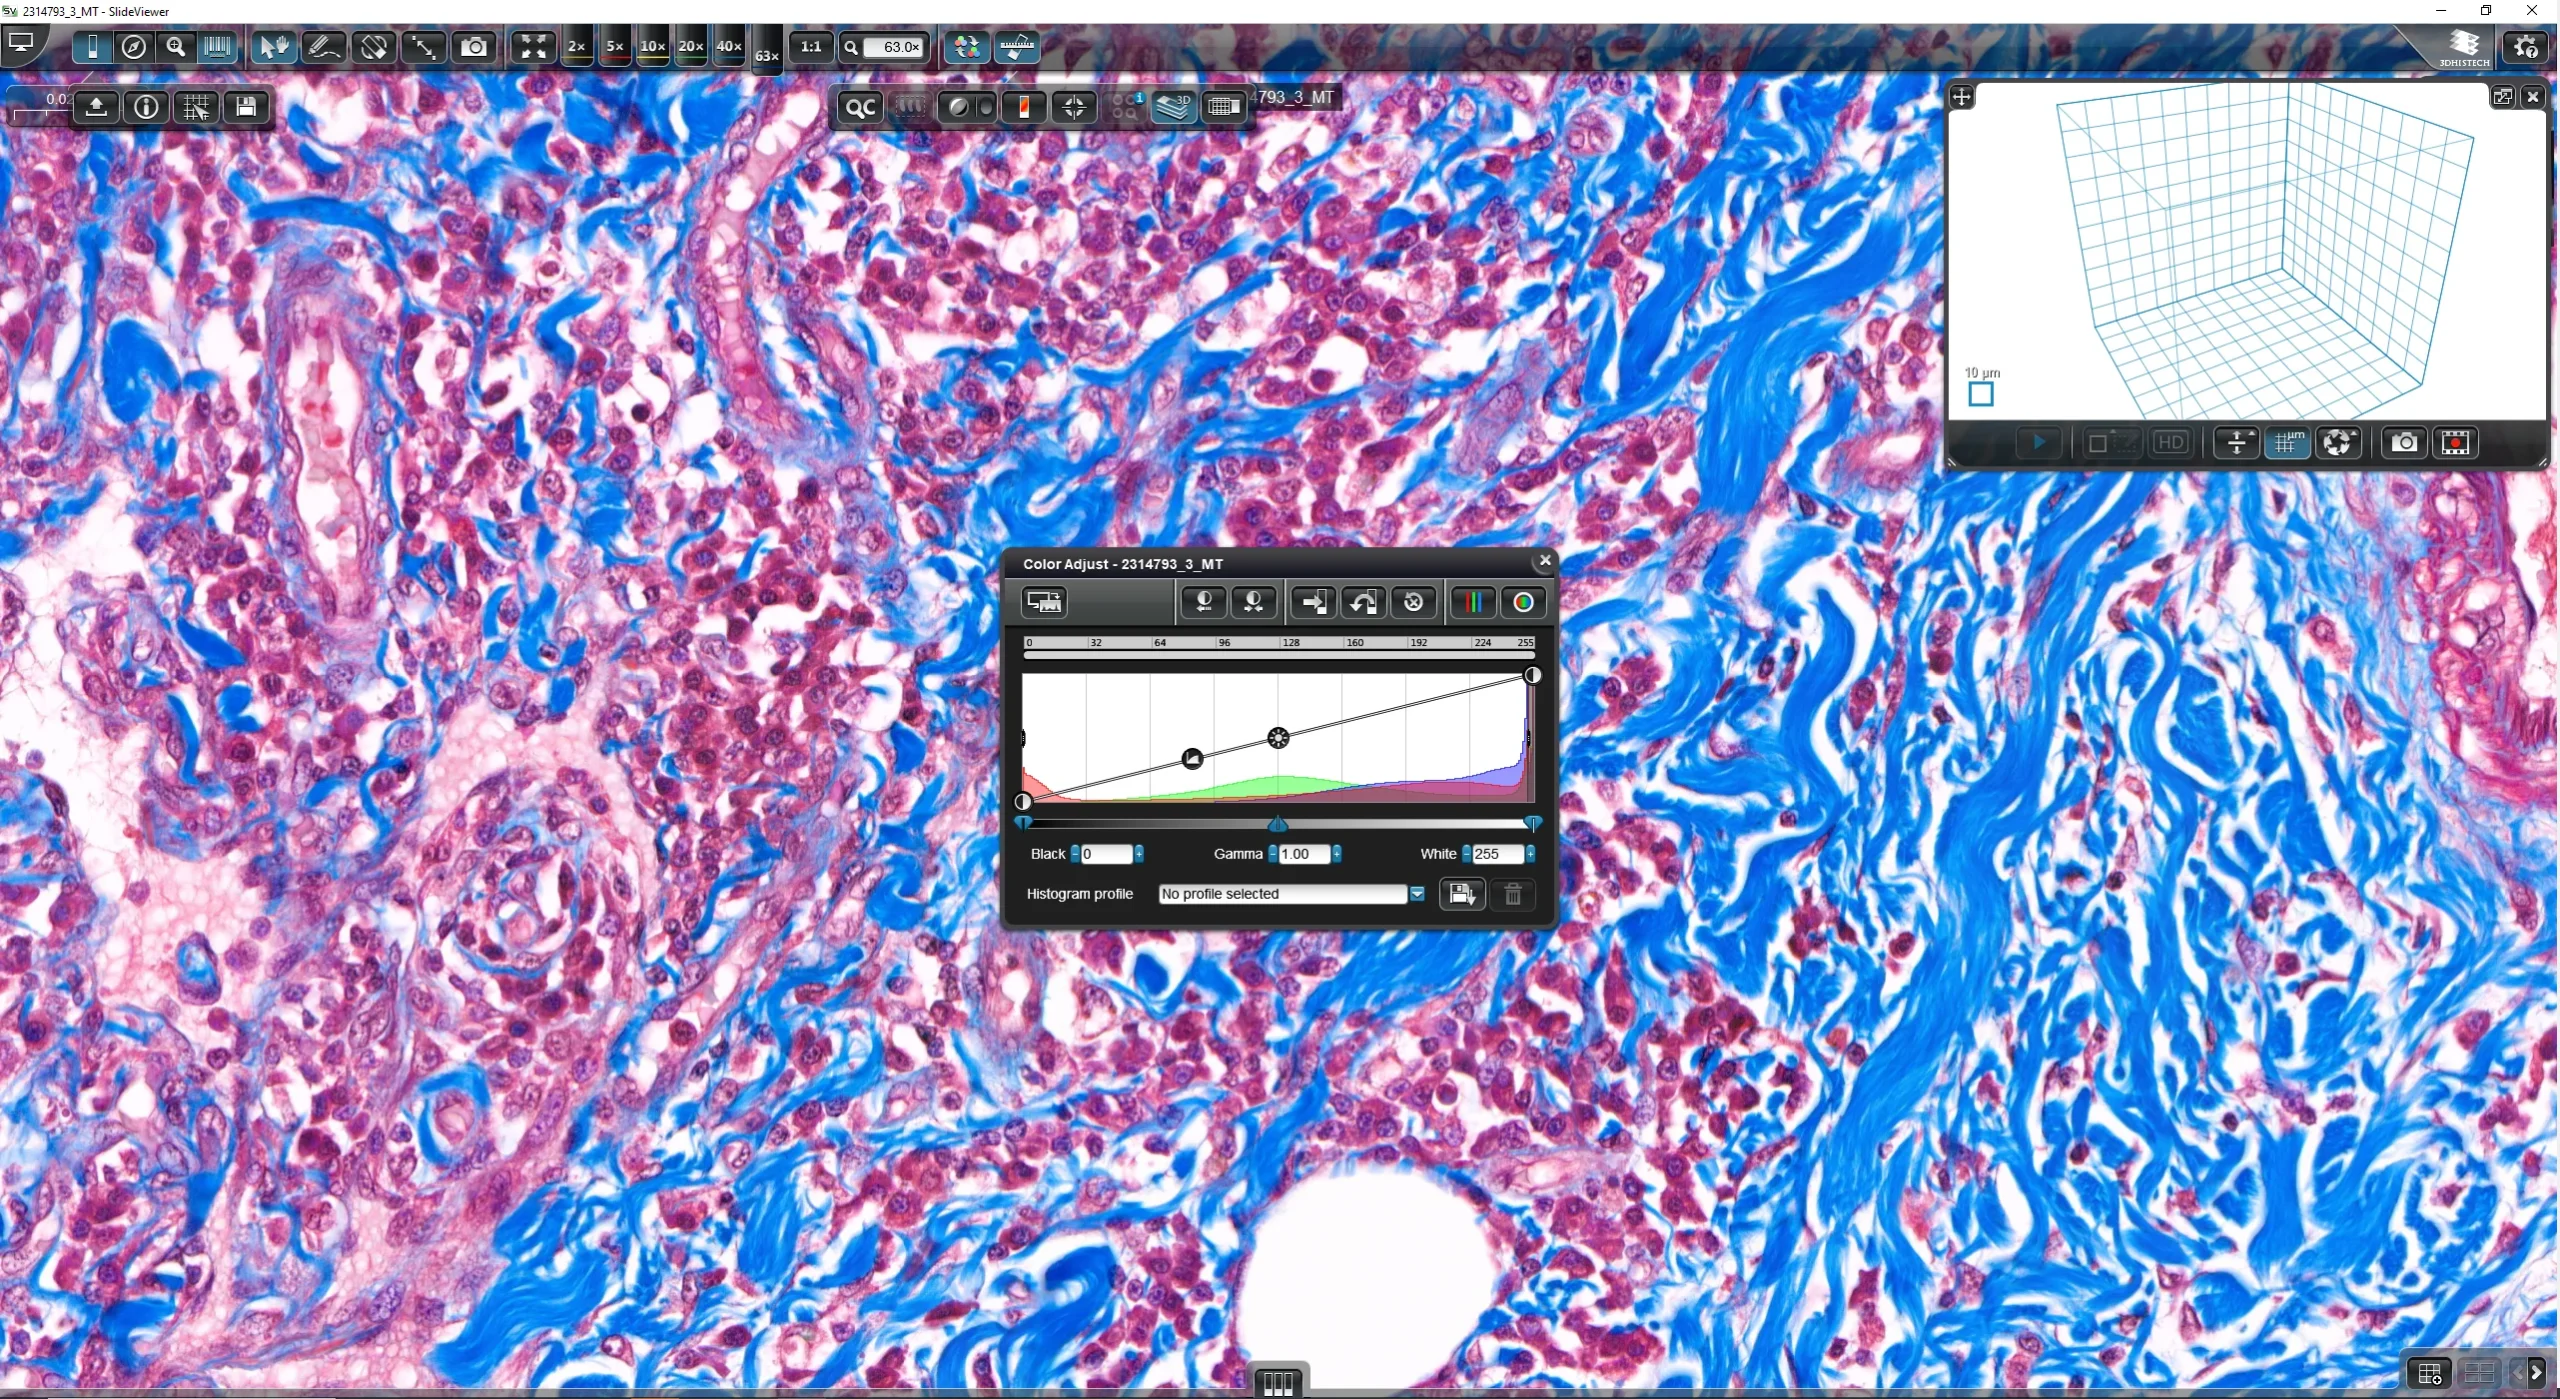Open the RGB channels button in Color Adjust

click(x=1473, y=603)
